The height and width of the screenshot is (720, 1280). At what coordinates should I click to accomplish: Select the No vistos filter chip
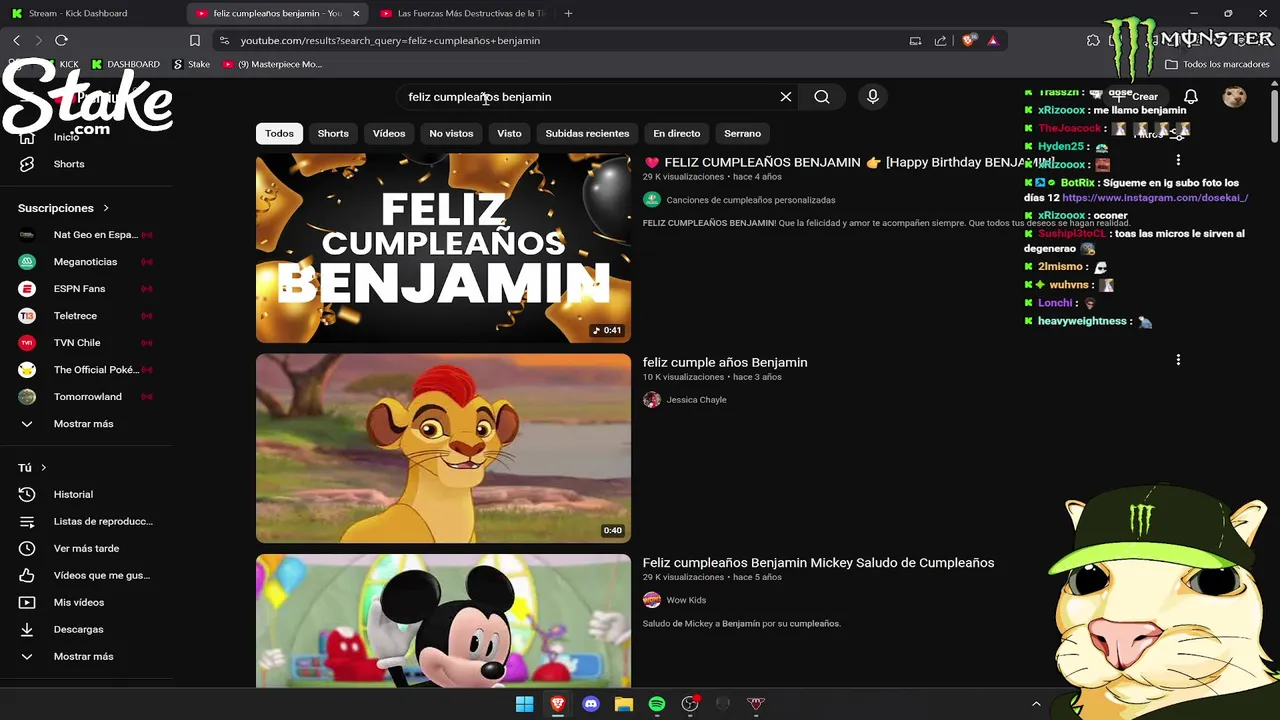[451, 133]
